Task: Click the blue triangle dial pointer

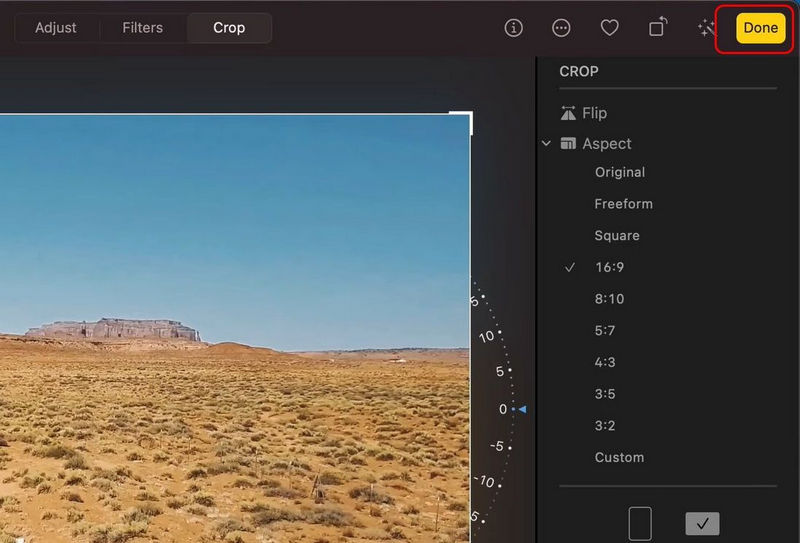Action: (522, 409)
